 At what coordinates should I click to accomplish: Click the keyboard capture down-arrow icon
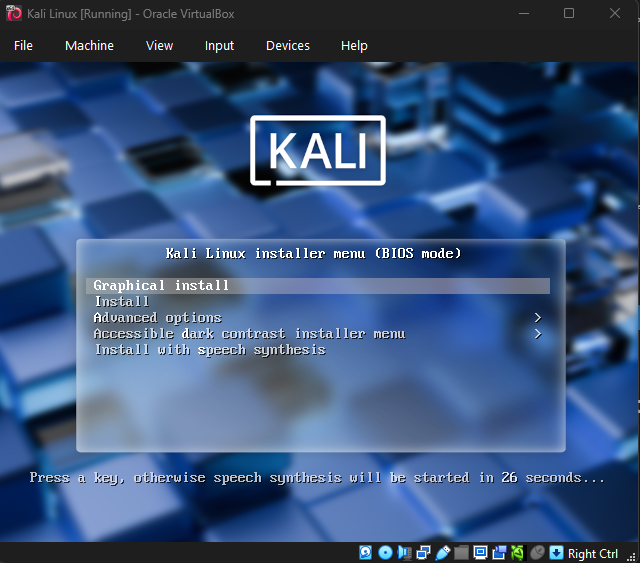[x=556, y=553]
